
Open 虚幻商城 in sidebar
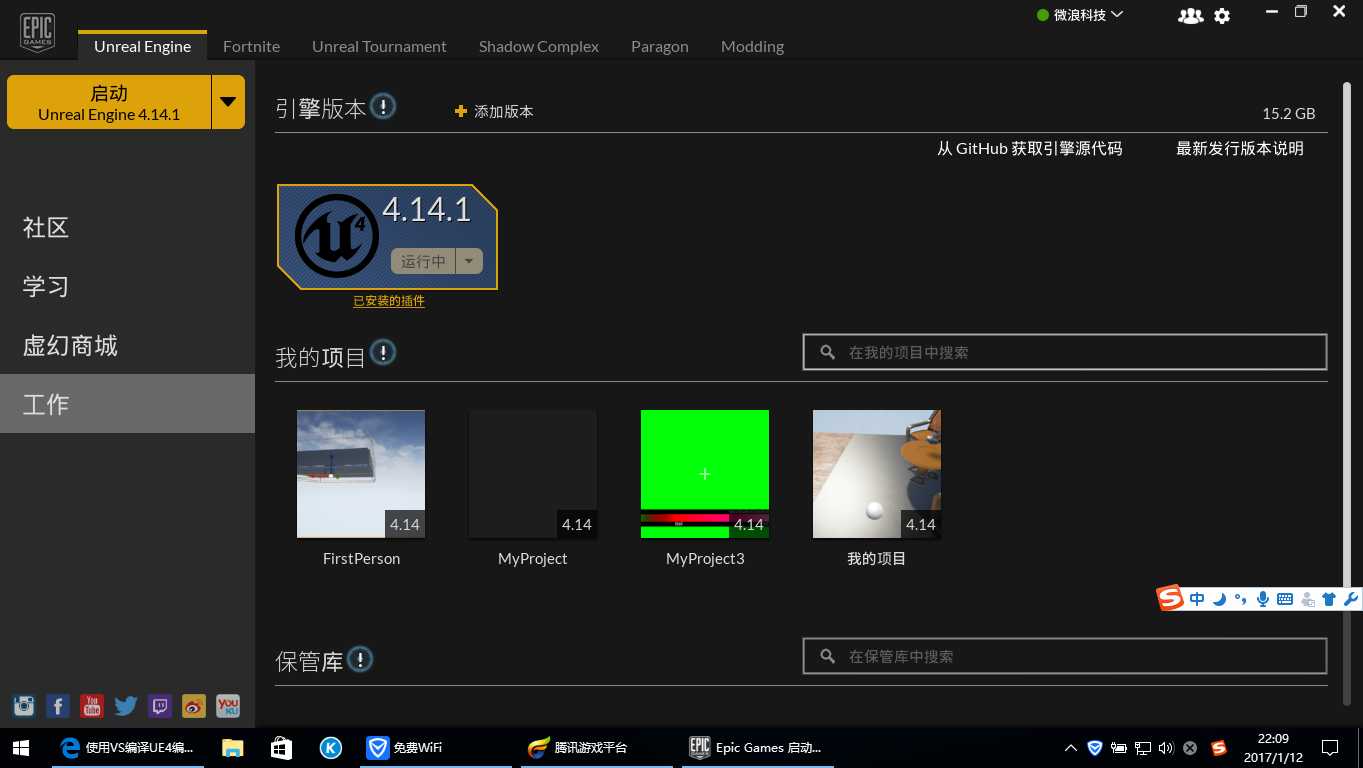point(127,345)
